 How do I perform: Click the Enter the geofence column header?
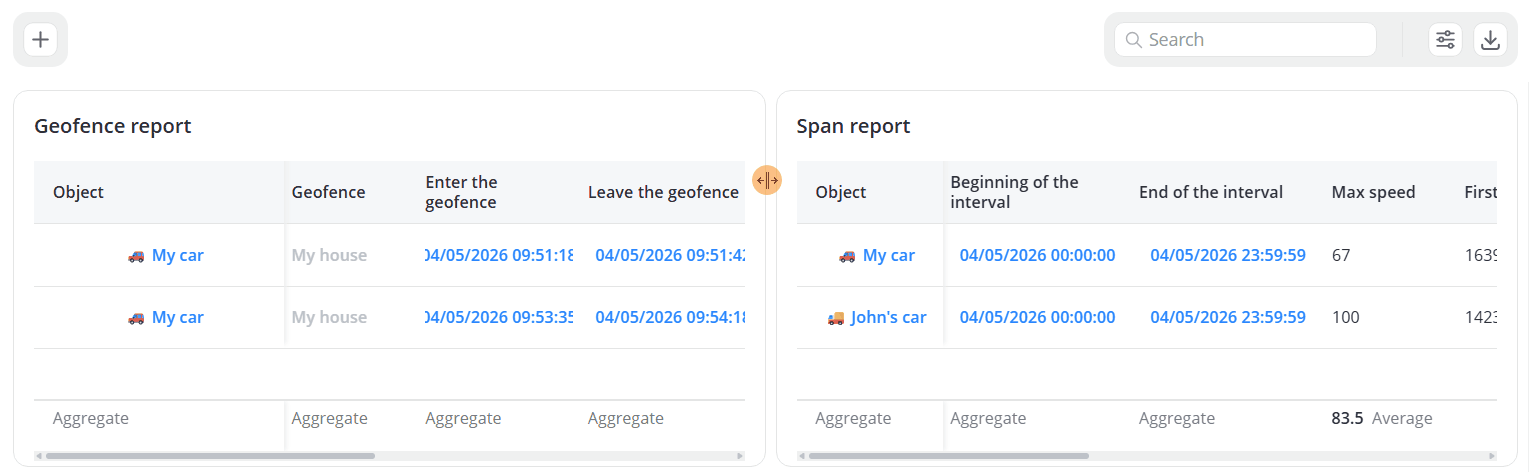tap(461, 192)
